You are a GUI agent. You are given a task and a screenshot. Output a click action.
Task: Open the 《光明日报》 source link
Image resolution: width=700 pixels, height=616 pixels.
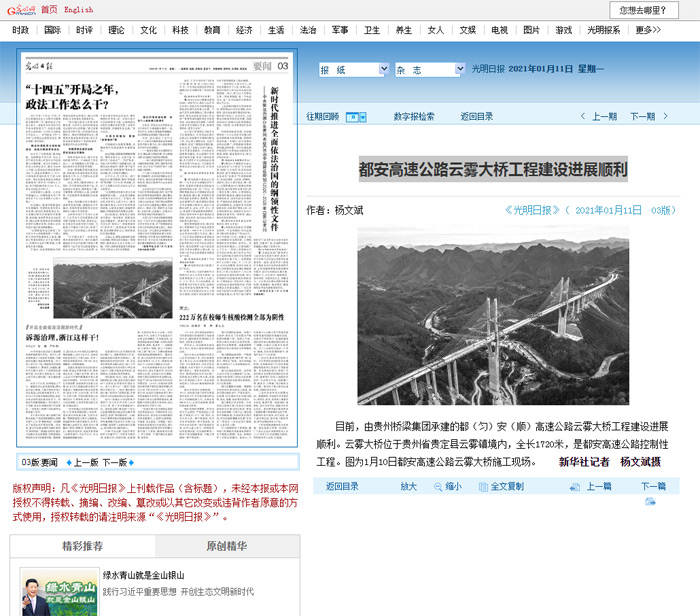(x=532, y=210)
